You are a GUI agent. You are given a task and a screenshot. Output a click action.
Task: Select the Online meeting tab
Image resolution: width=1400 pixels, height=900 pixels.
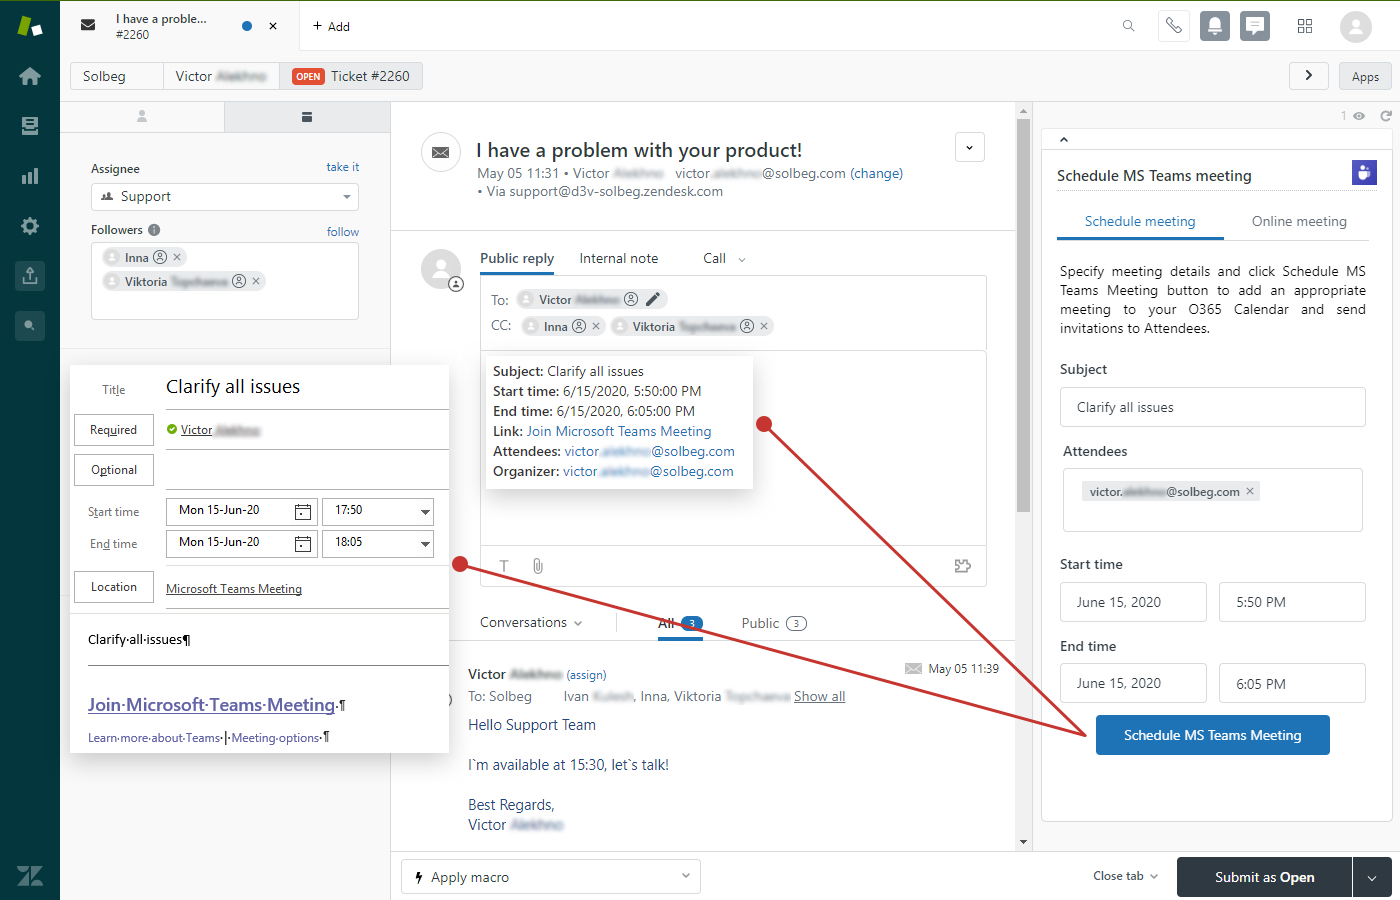click(x=1299, y=222)
